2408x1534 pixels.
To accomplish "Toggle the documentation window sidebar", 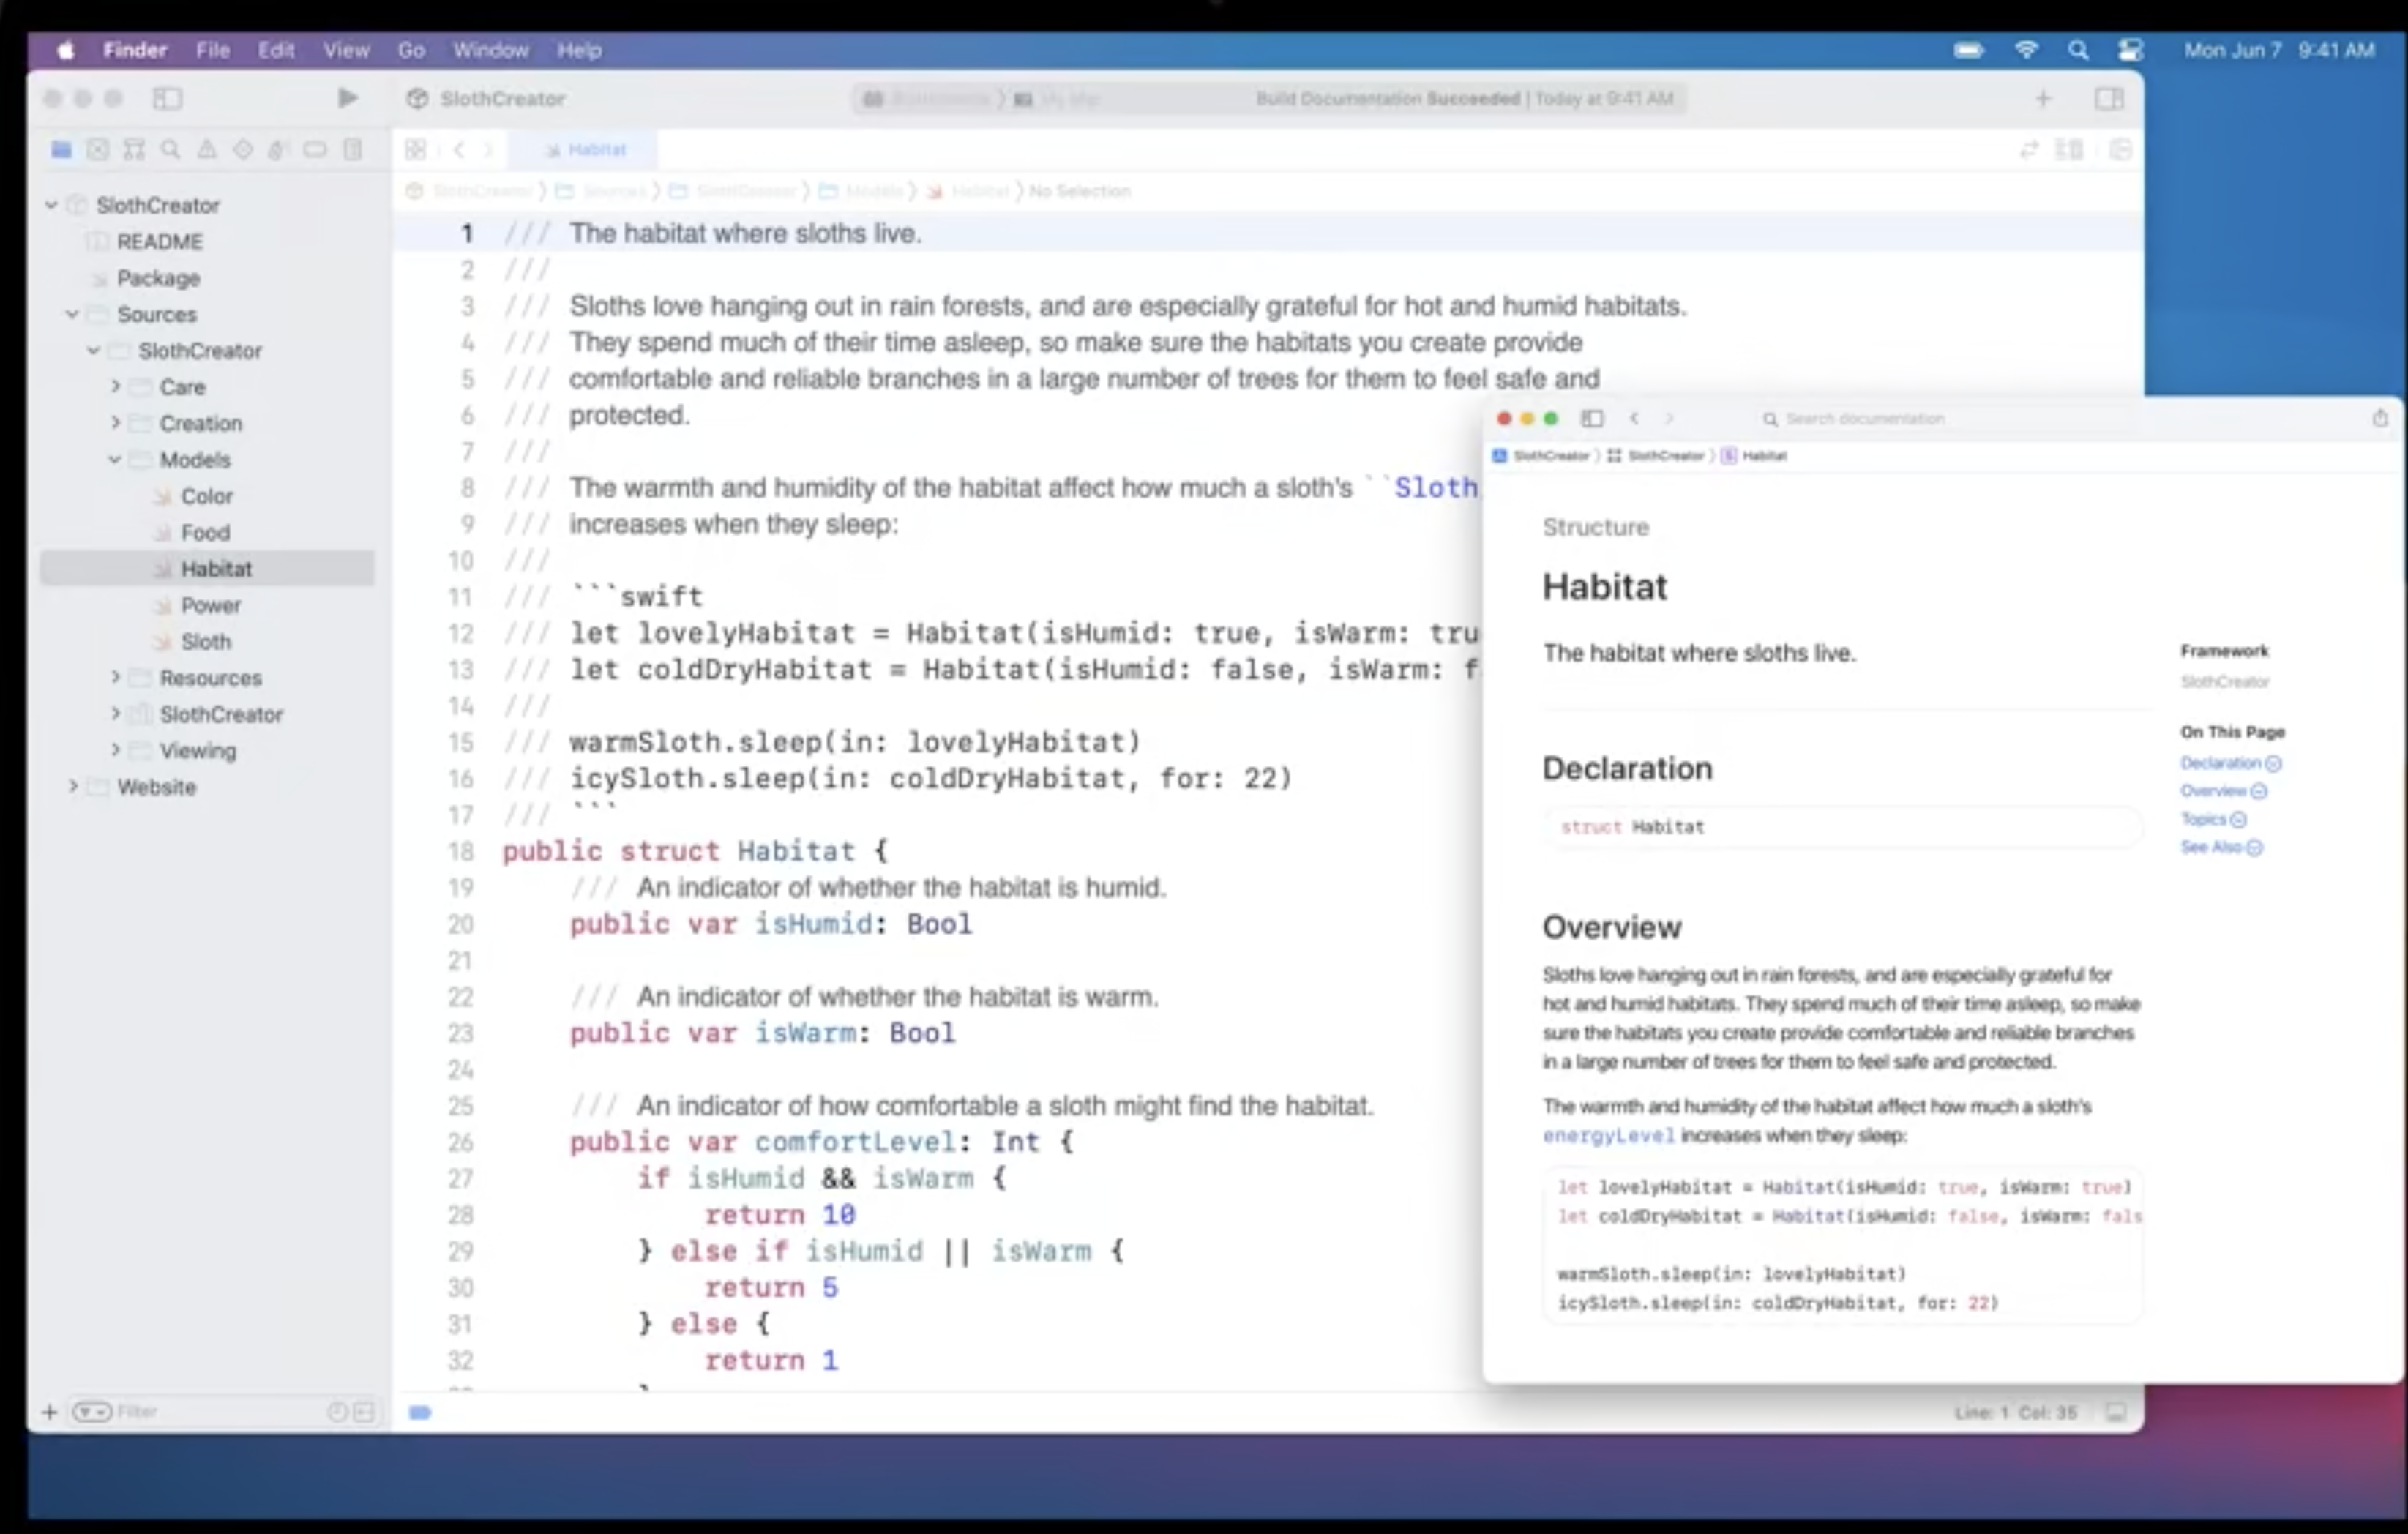I will 1592,418.
